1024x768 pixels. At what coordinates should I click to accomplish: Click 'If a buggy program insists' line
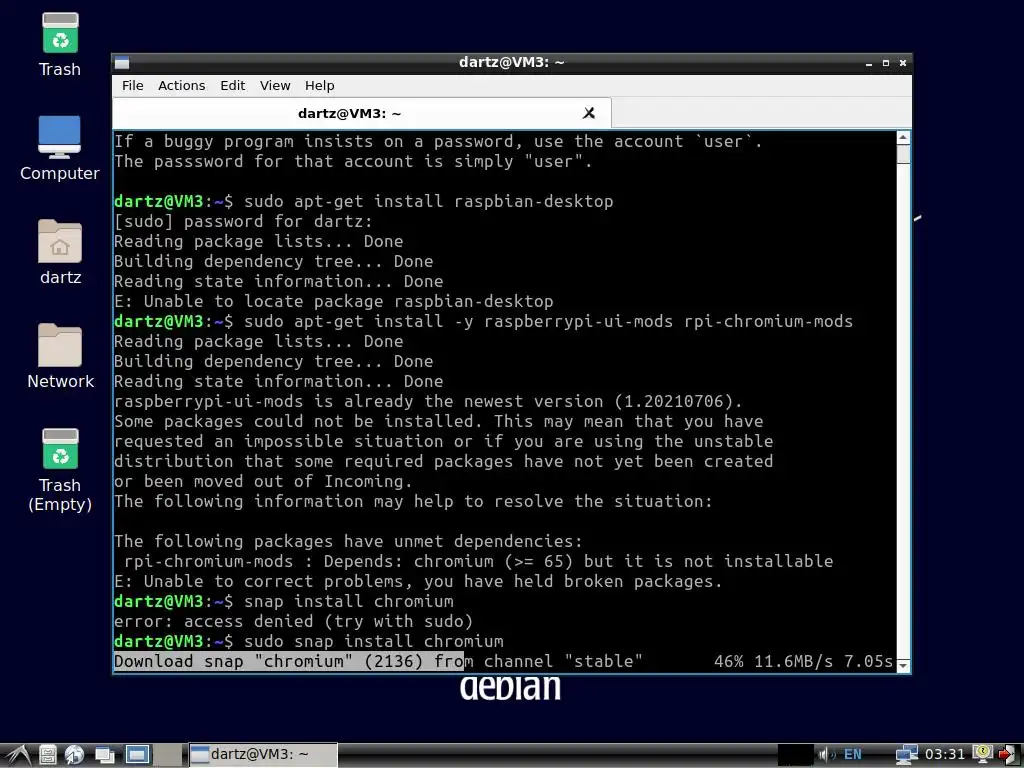coord(438,142)
